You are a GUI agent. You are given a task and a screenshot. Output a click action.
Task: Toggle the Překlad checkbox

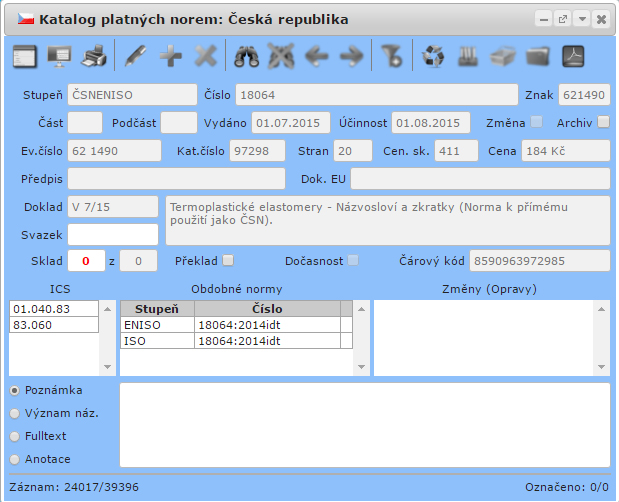coord(228,260)
